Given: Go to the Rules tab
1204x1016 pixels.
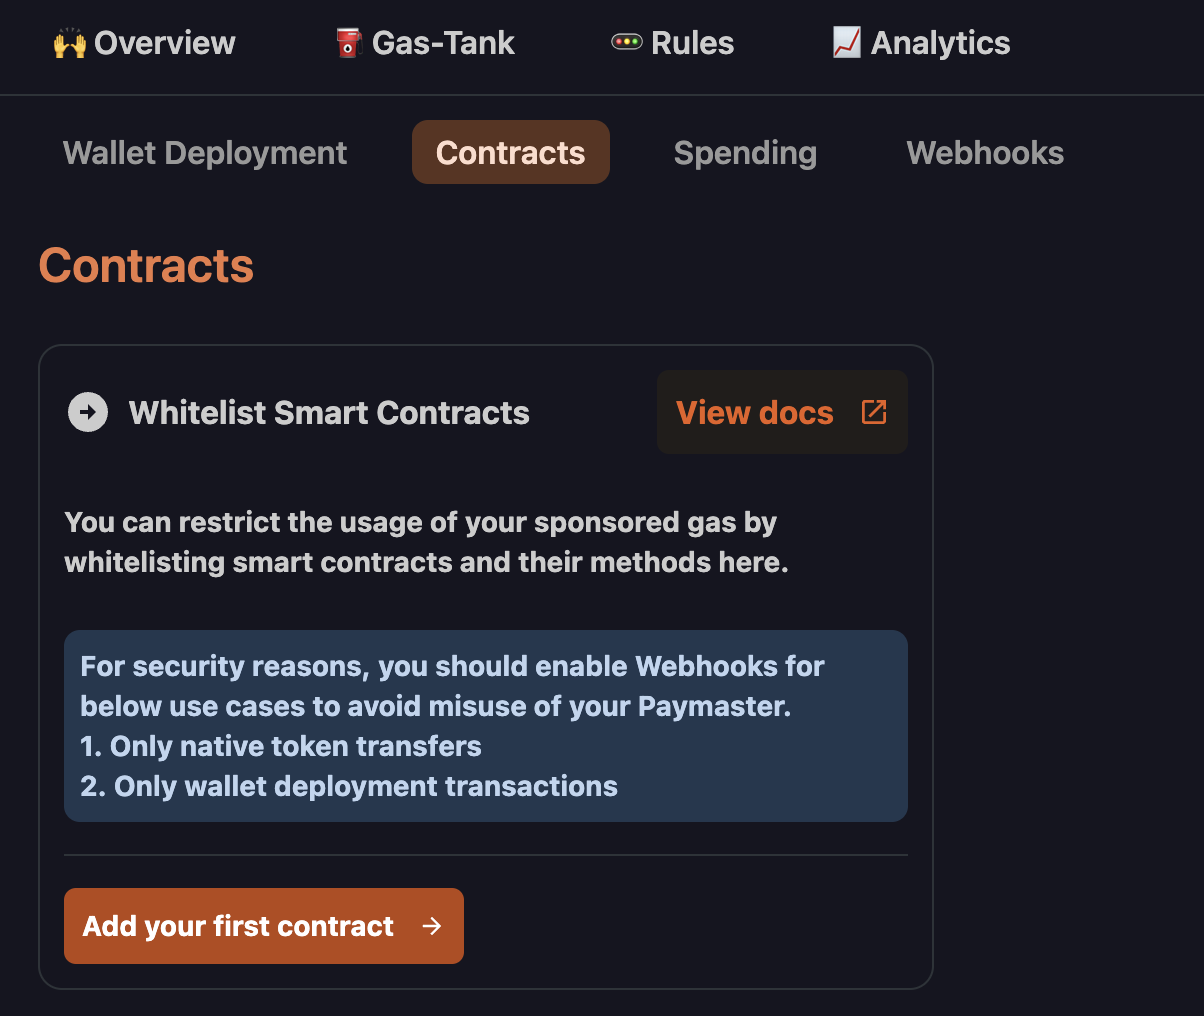Looking at the screenshot, I should pyautogui.click(x=692, y=43).
